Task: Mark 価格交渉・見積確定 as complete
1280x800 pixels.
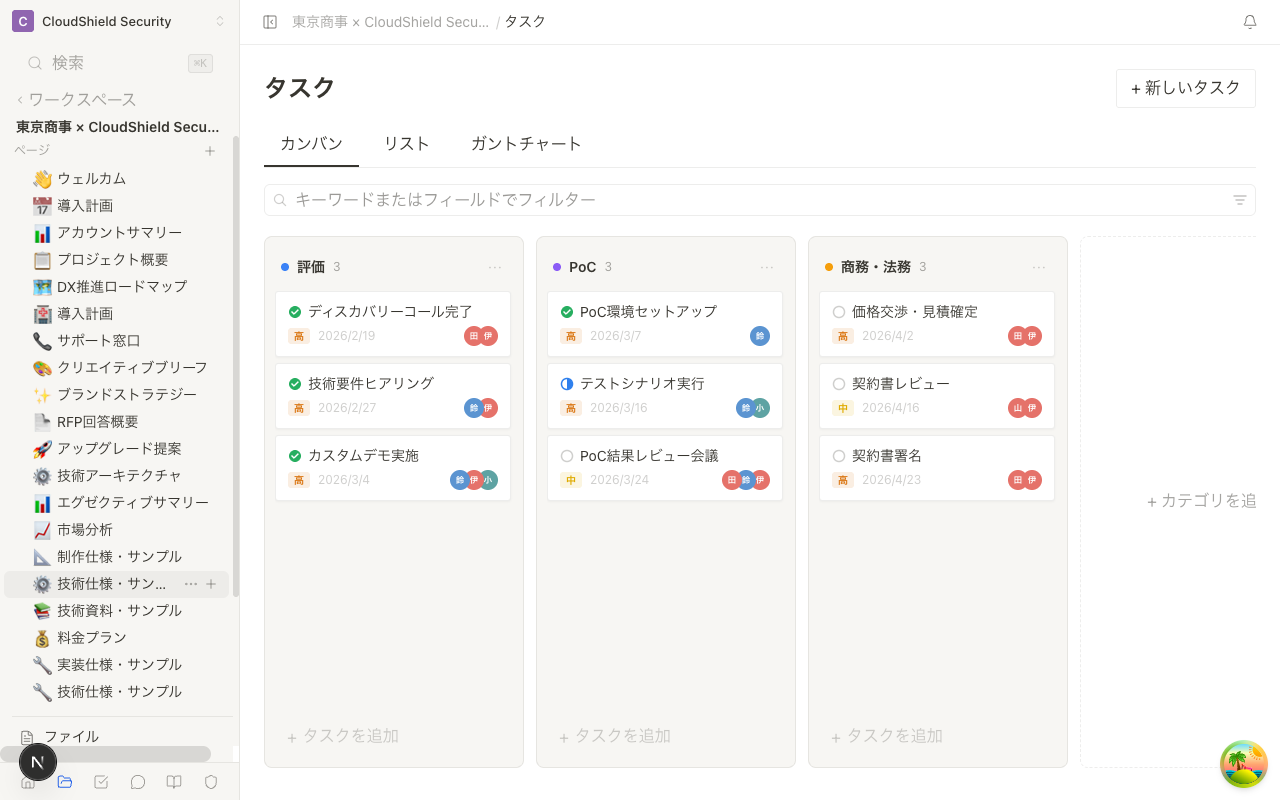Action: pos(838,311)
